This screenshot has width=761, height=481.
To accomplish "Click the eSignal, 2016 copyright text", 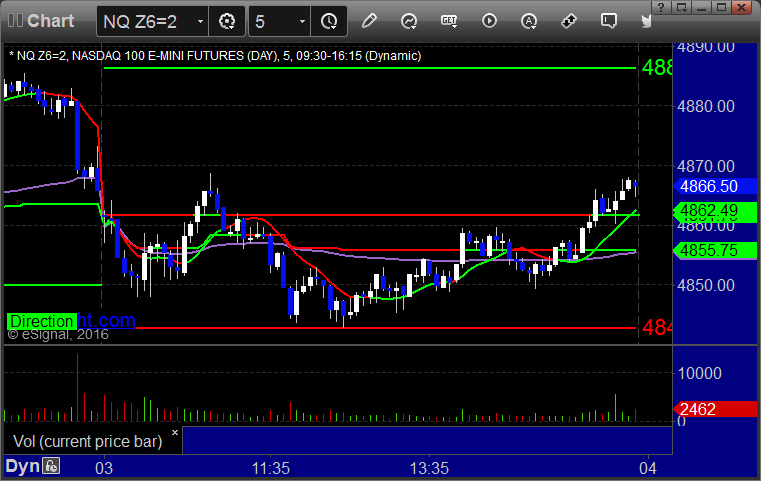I will [x=58, y=334].
